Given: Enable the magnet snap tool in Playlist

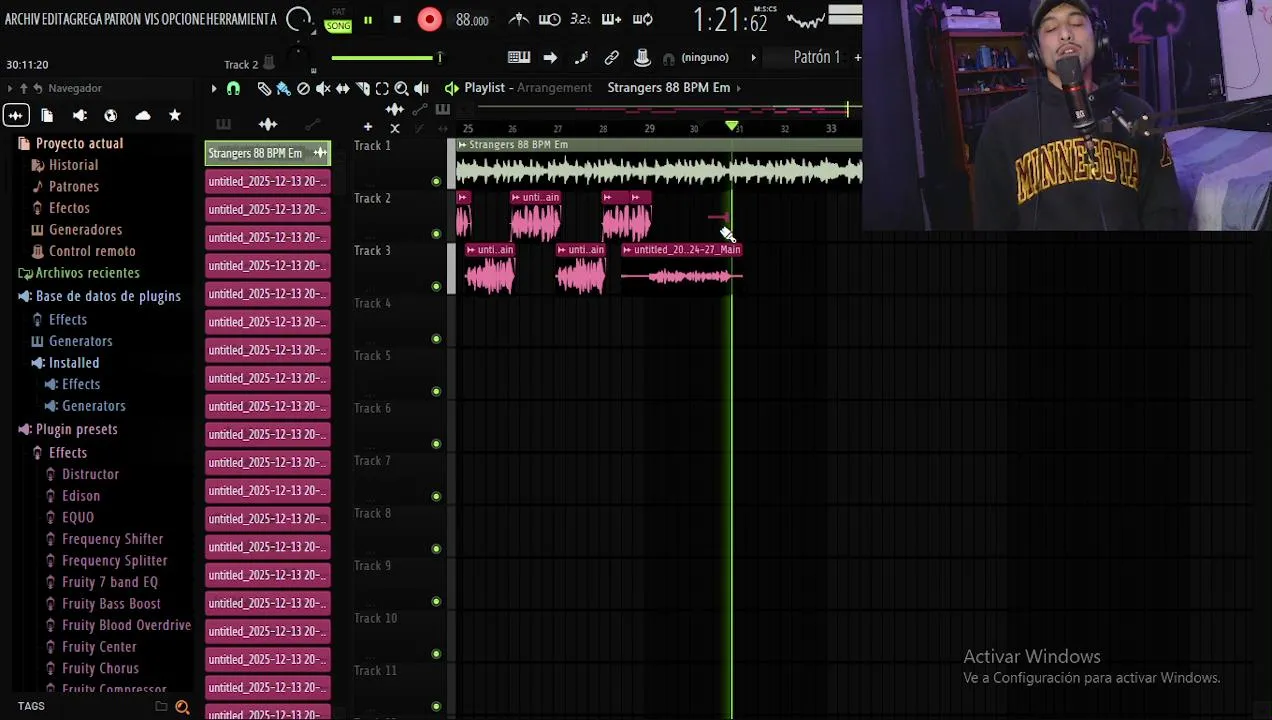Looking at the screenshot, I should (233, 88).
